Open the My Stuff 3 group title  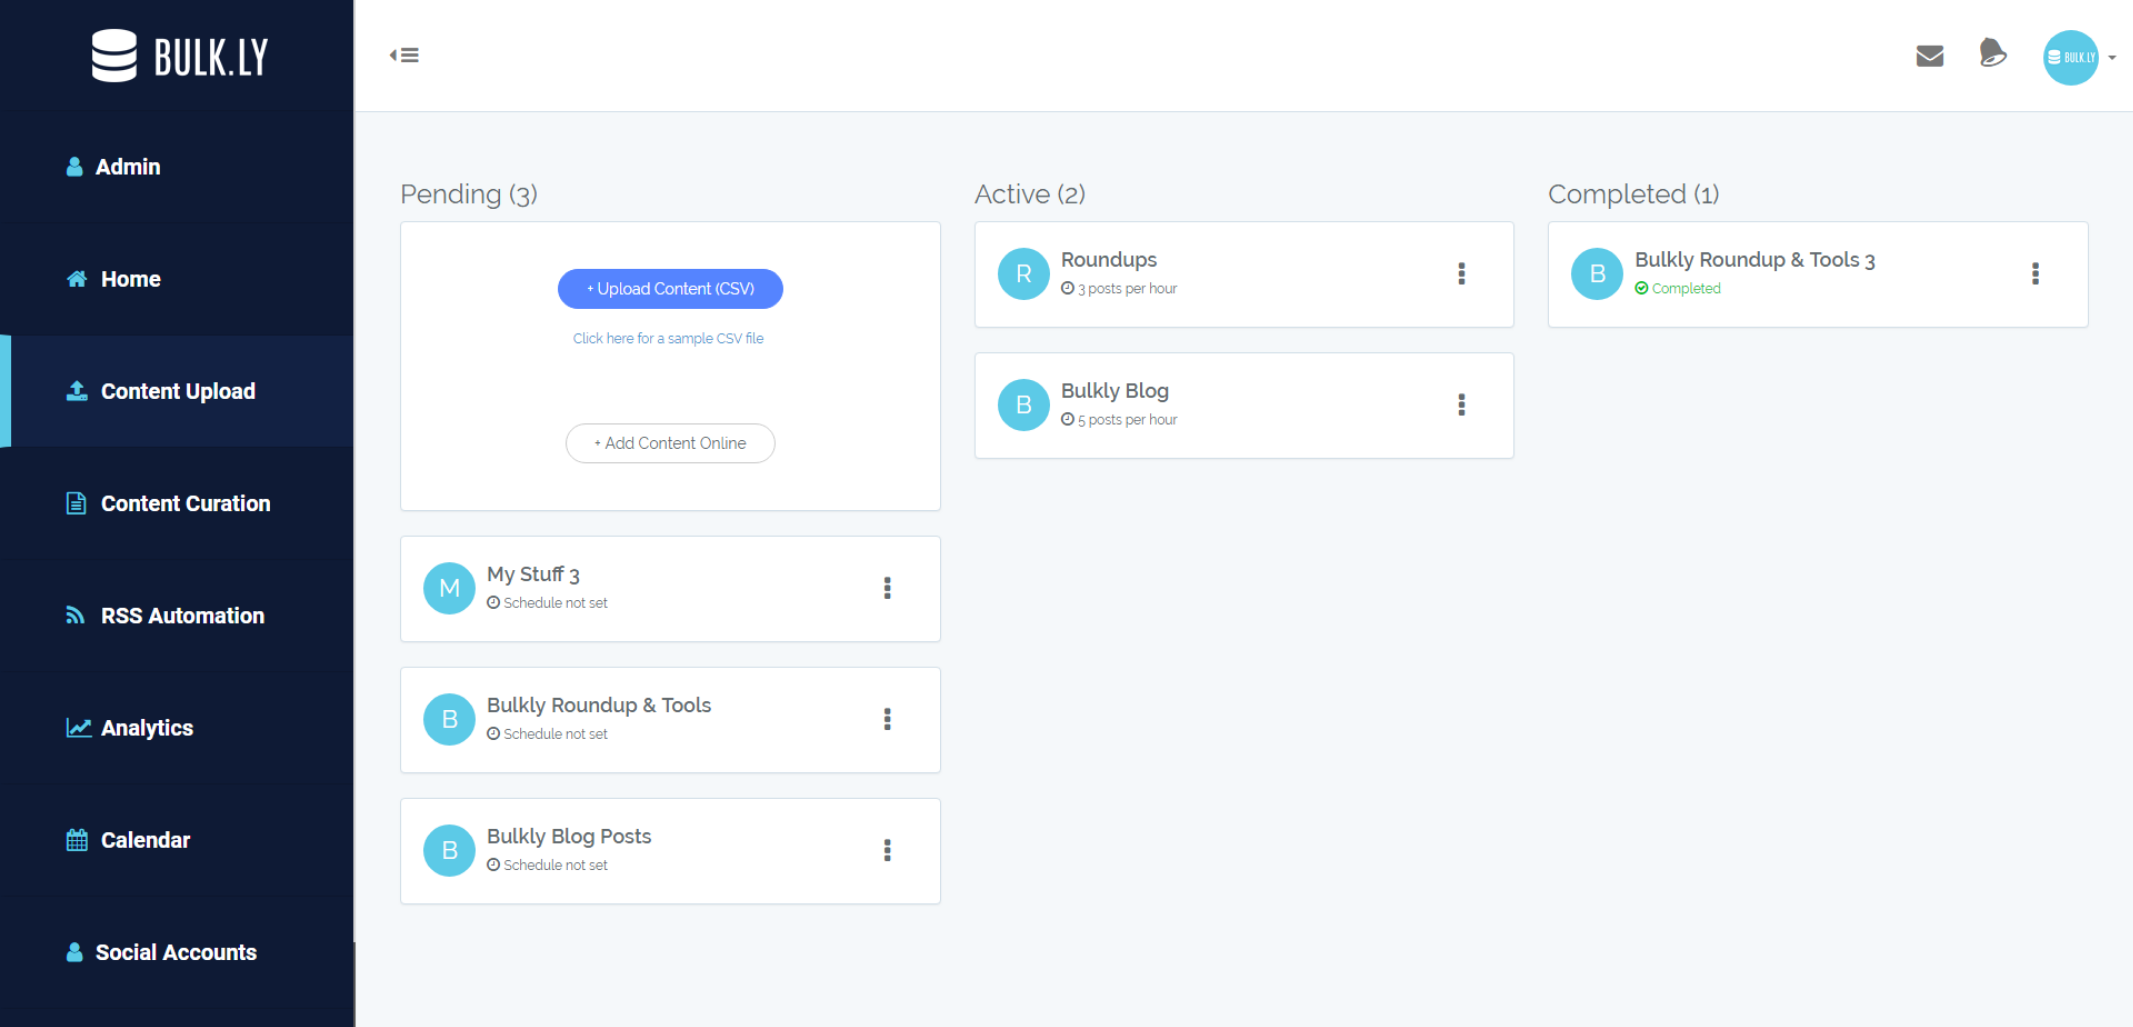[x=533, y=575]
